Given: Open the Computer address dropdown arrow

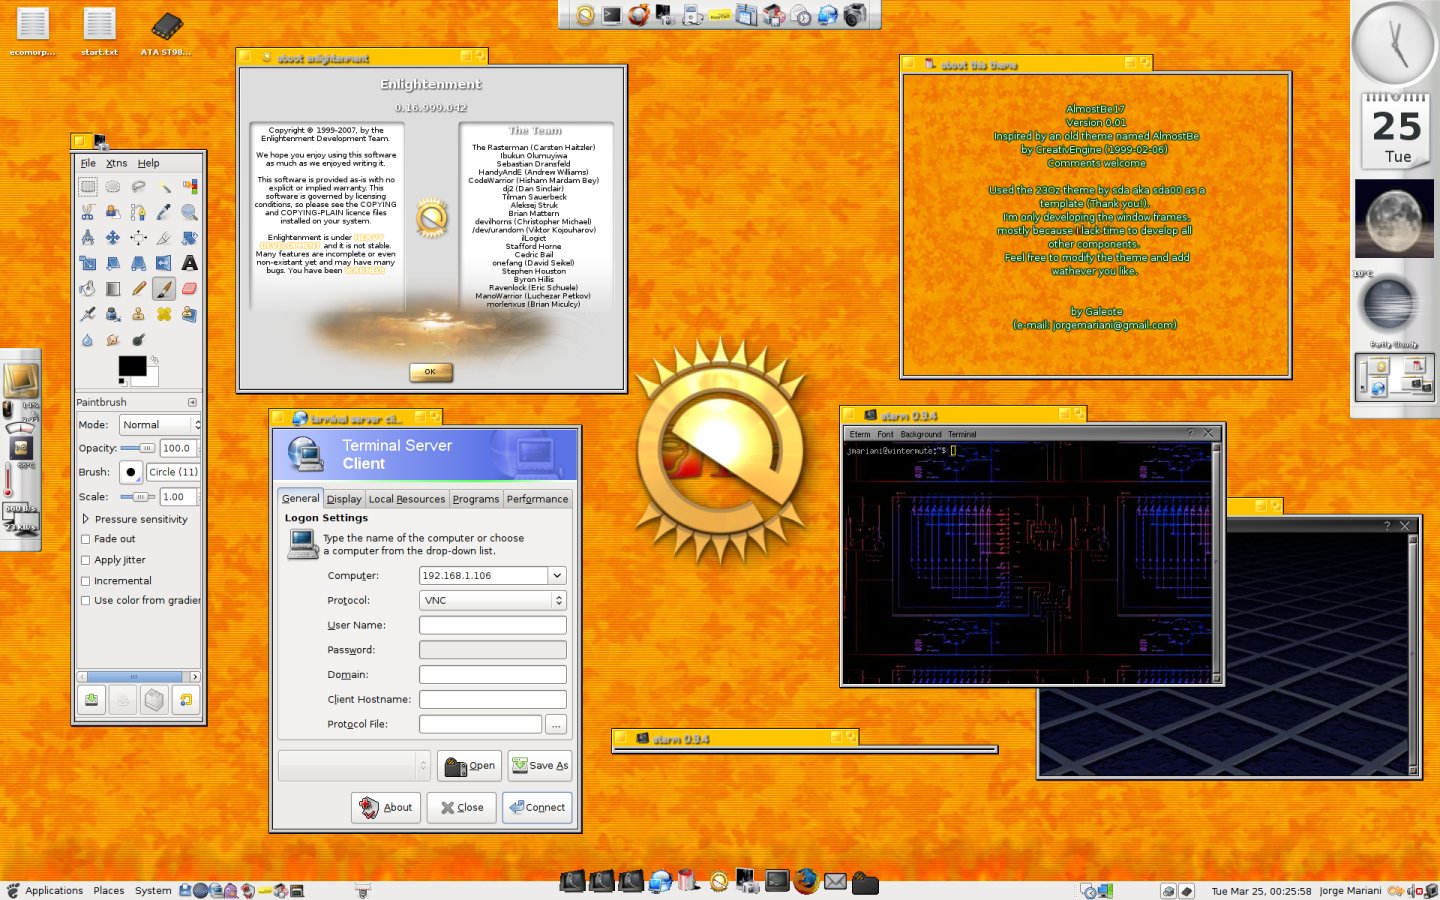Looking at the screenshot, I should (x=557, y=576).
